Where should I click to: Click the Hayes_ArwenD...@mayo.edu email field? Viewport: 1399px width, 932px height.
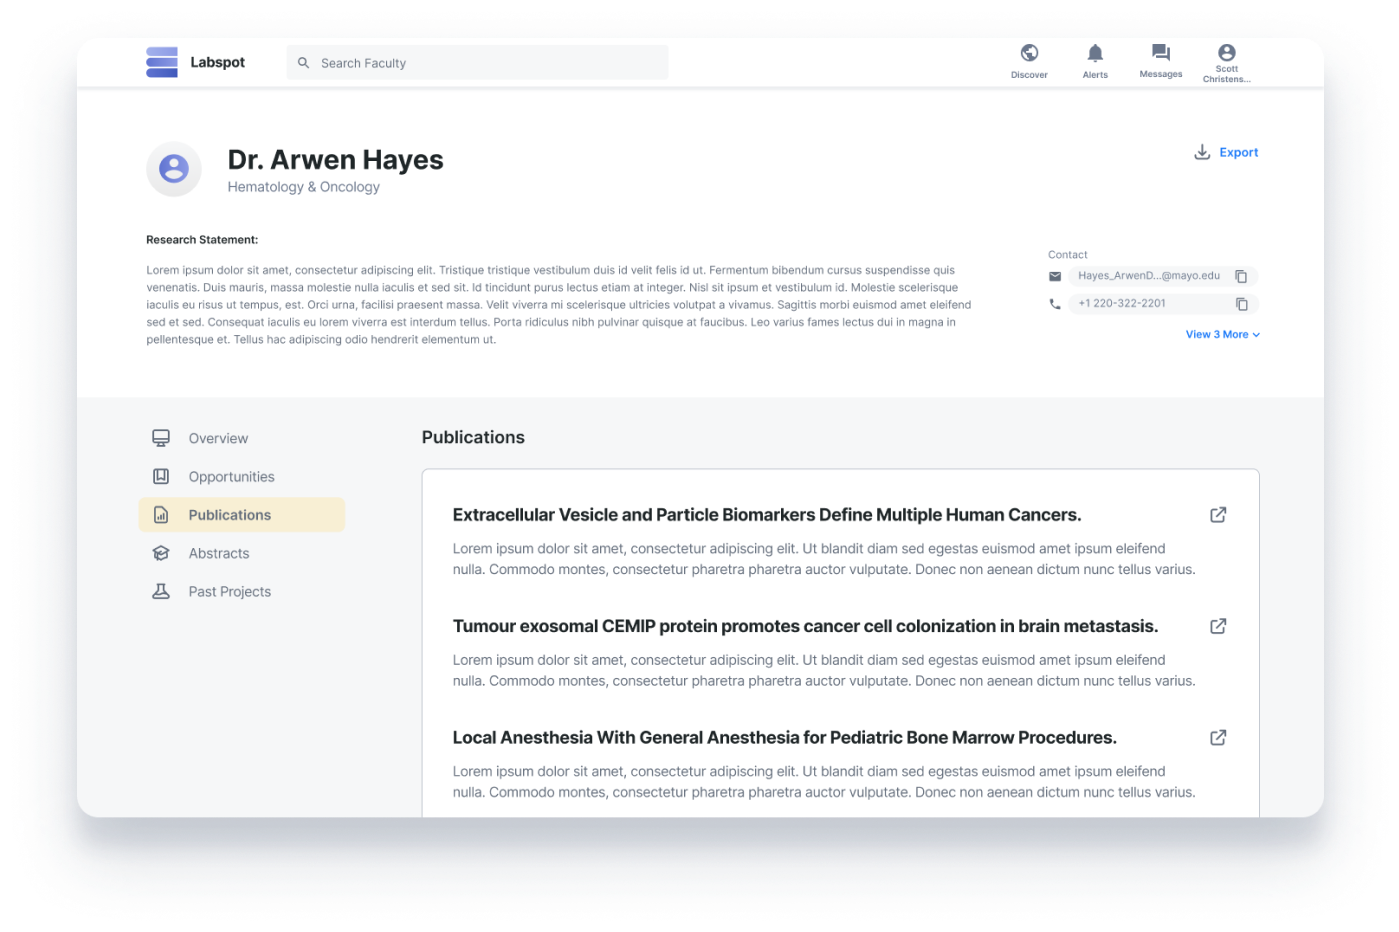coord(1162,276)
